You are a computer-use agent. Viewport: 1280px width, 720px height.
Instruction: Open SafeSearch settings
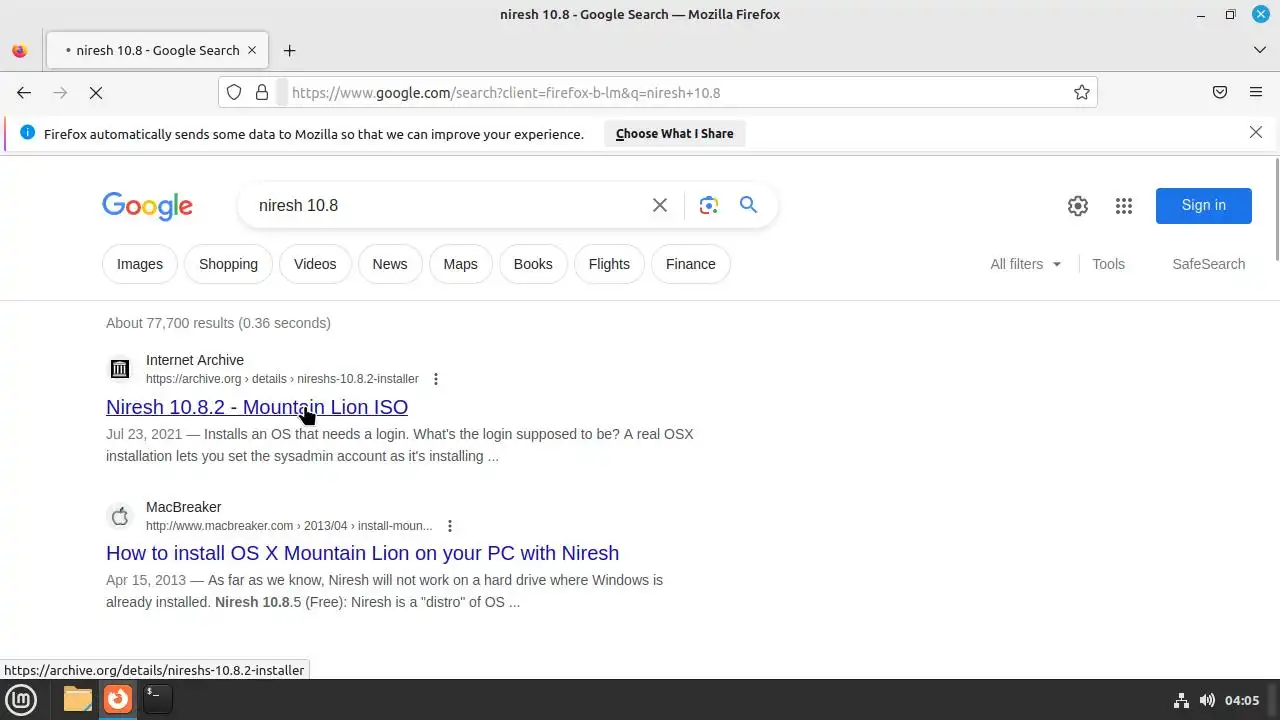(1208, 264)
